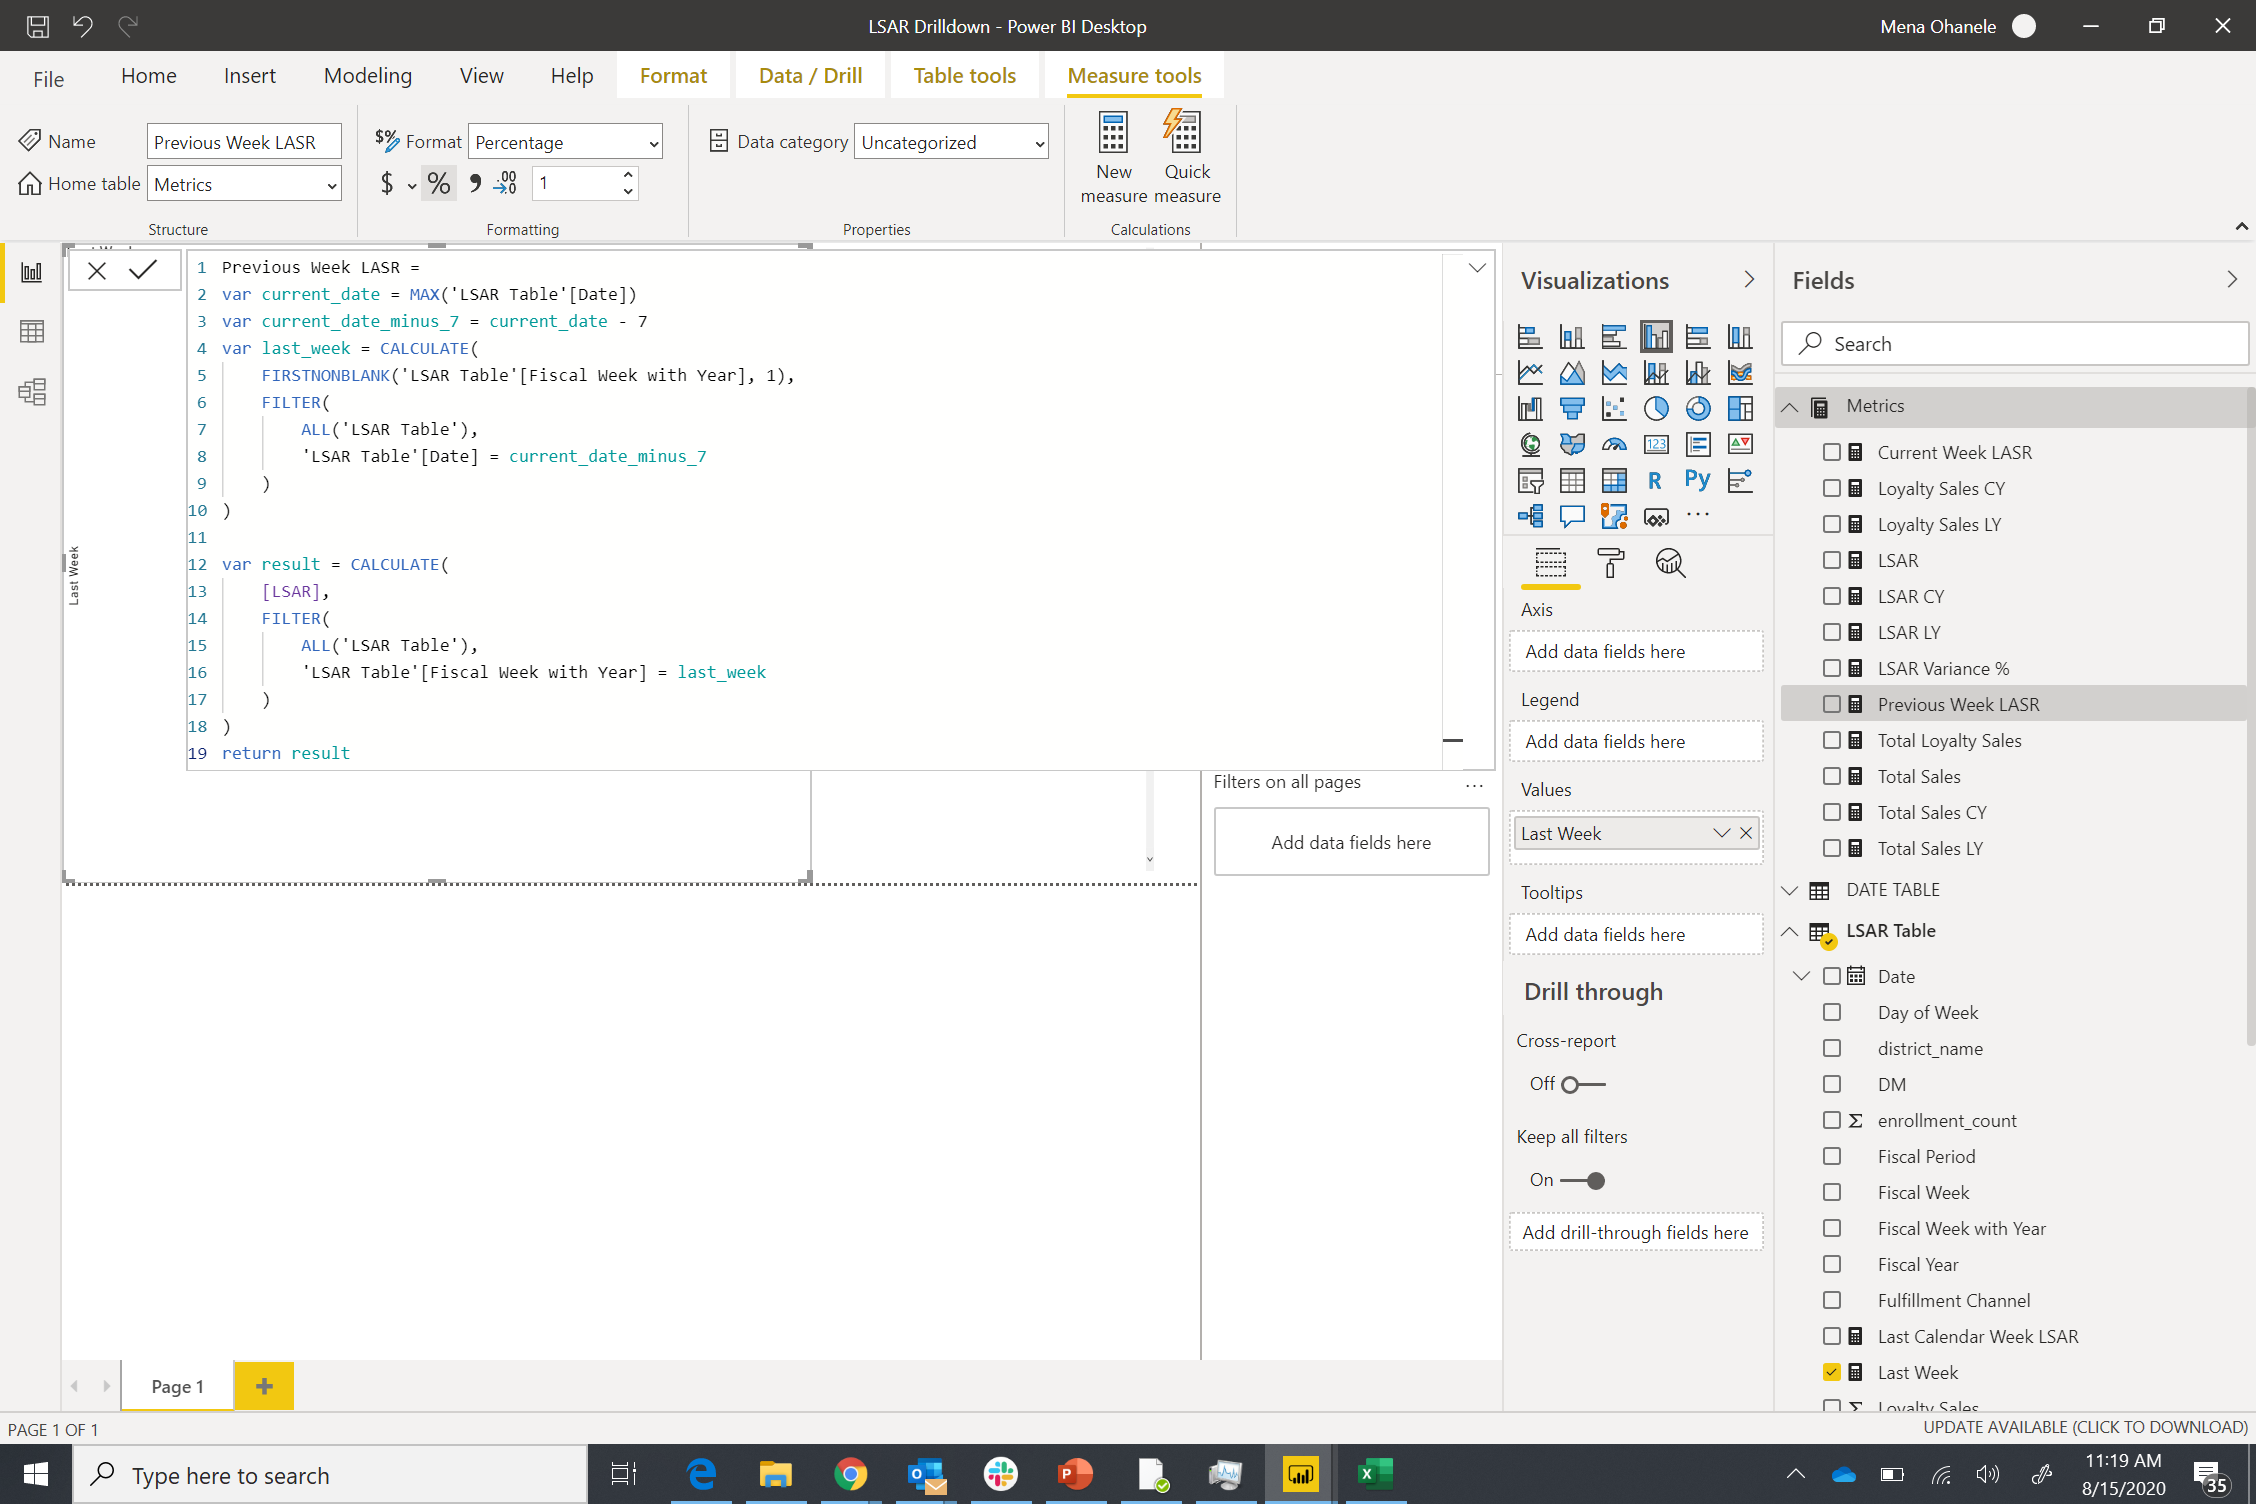The height and width of the screenshot is (1504, 2256).
Task: Toggle the Cross-report switch on
Action: click(x=1583, y=1084)
